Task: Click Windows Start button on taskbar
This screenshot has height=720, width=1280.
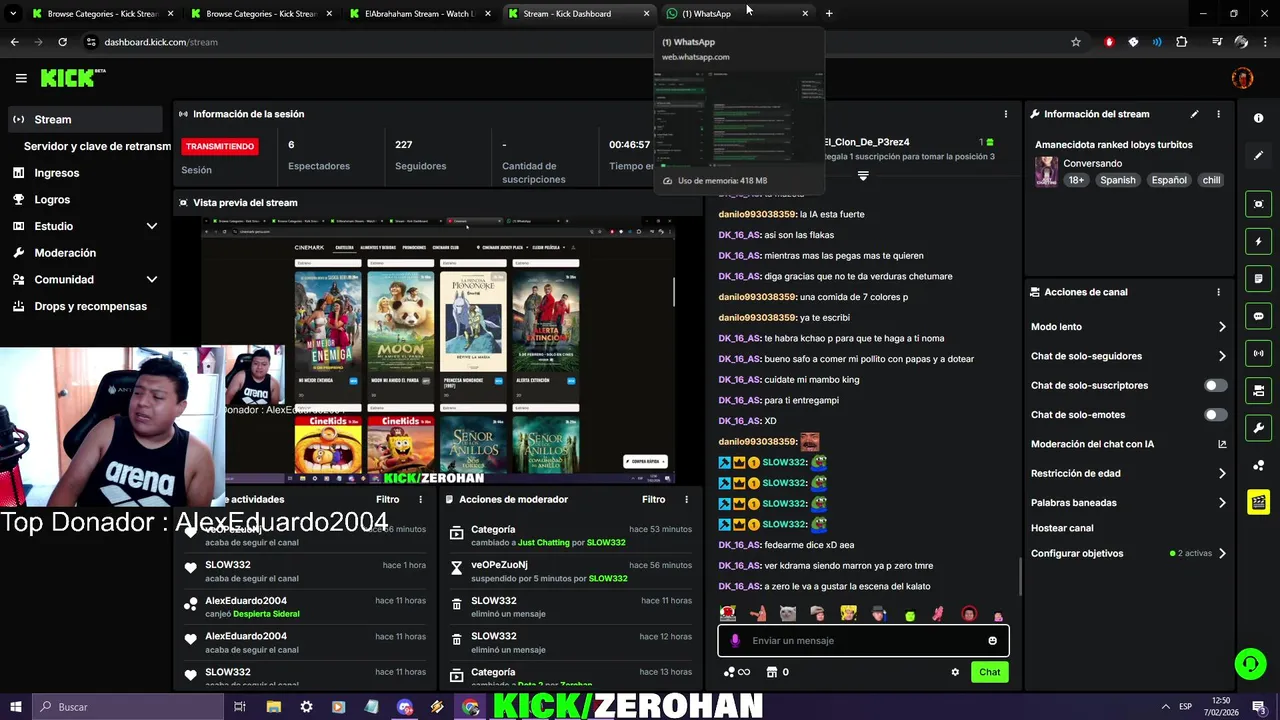Action: pos(15,707)
